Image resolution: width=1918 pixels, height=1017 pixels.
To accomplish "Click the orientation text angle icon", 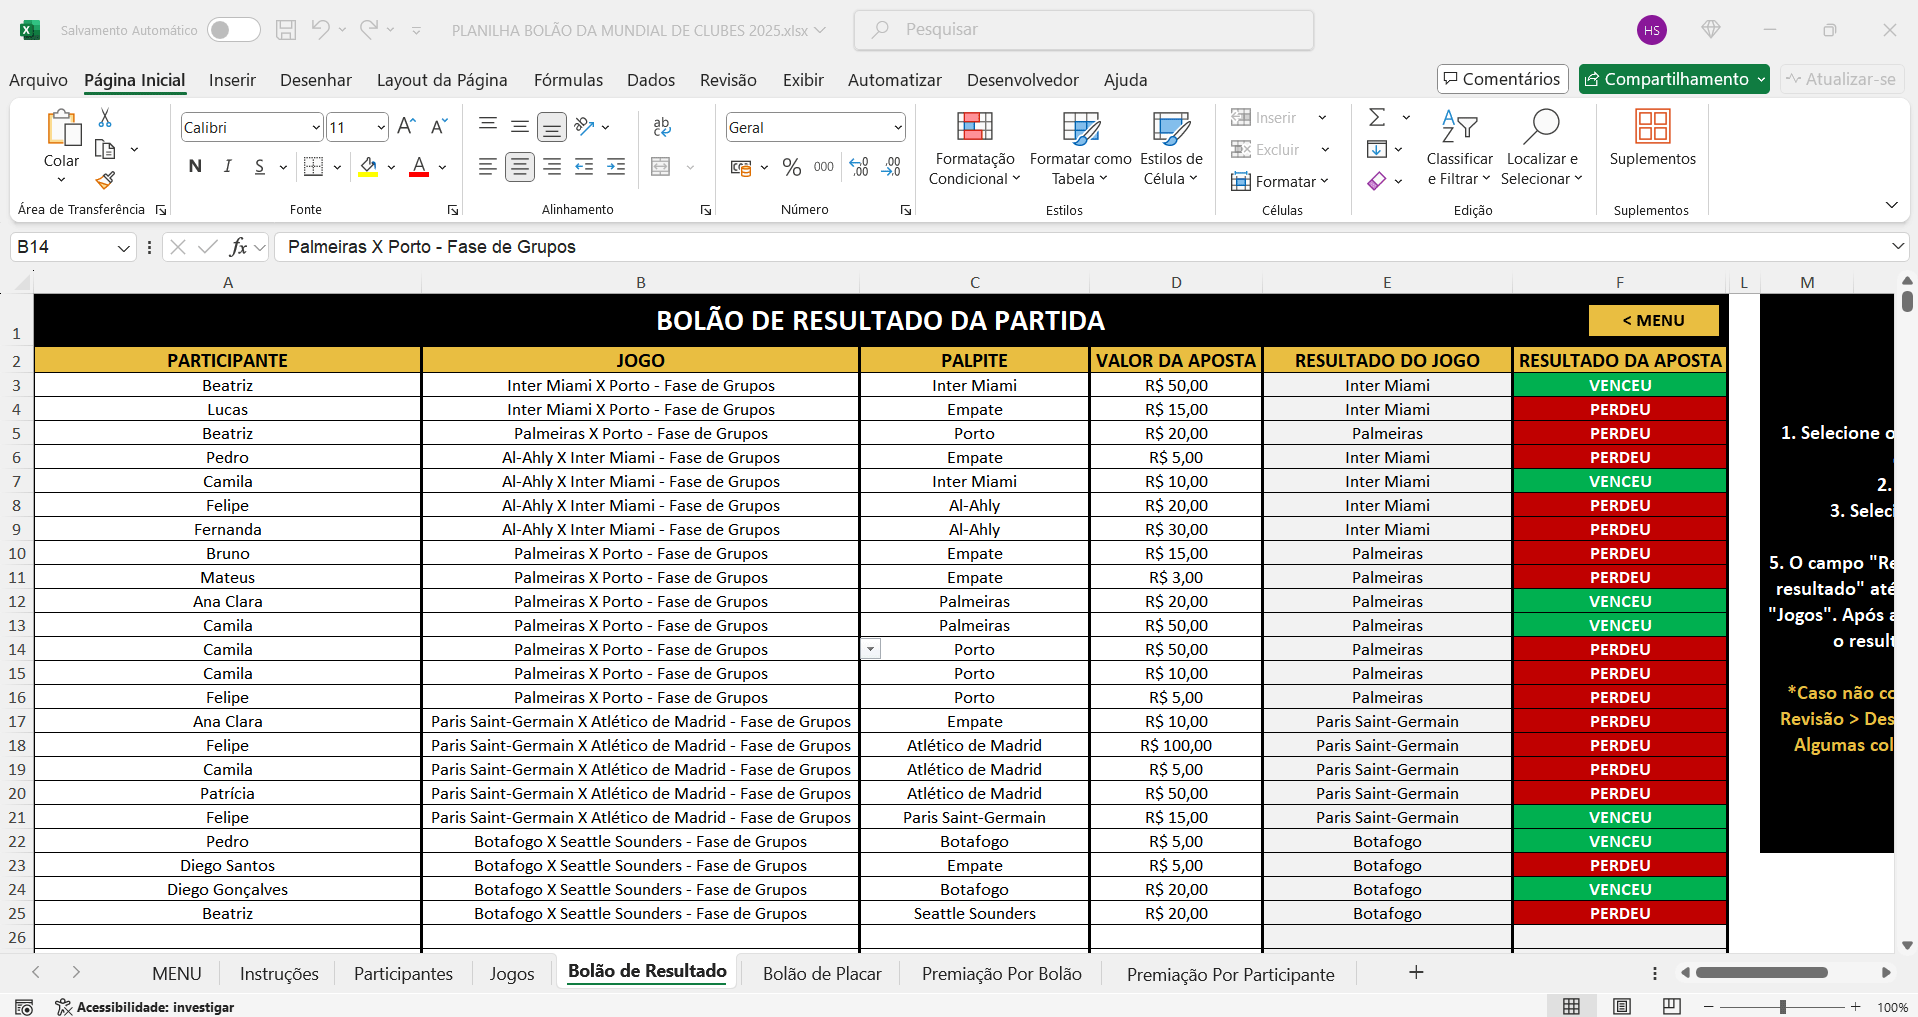I will [x=585, y=126].
